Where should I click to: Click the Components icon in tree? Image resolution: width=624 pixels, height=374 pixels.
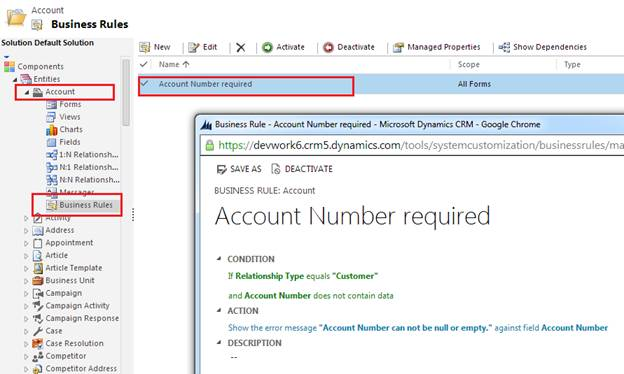coord(9,66)
